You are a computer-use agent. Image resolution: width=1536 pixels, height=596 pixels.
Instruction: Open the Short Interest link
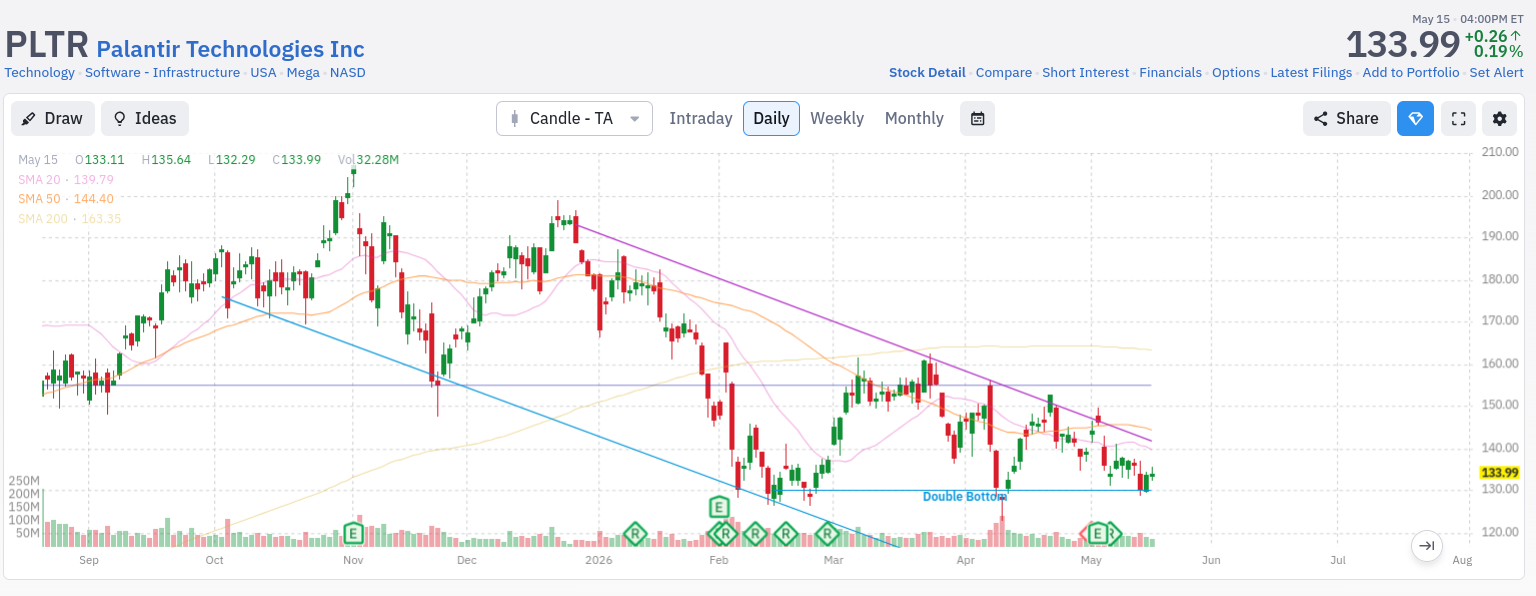pos(1085,73)
